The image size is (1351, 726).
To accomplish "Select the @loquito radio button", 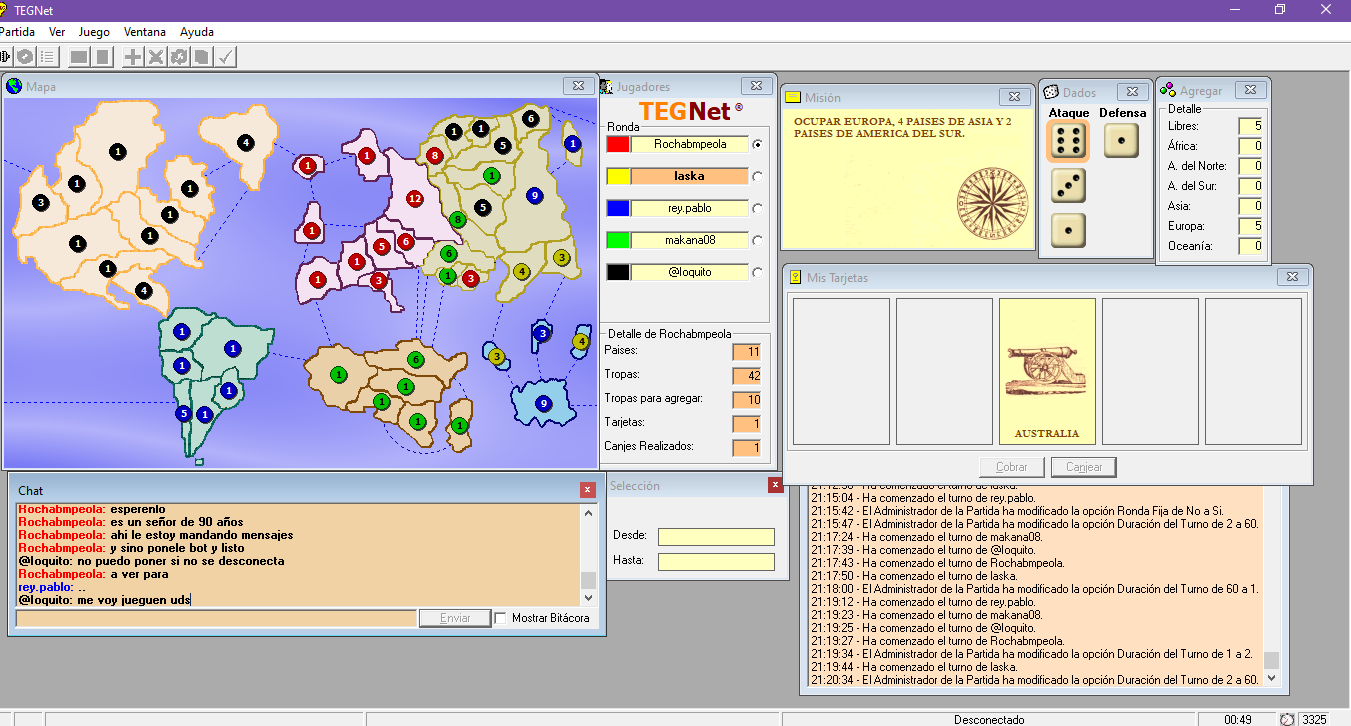I will [x=757, y=272].
